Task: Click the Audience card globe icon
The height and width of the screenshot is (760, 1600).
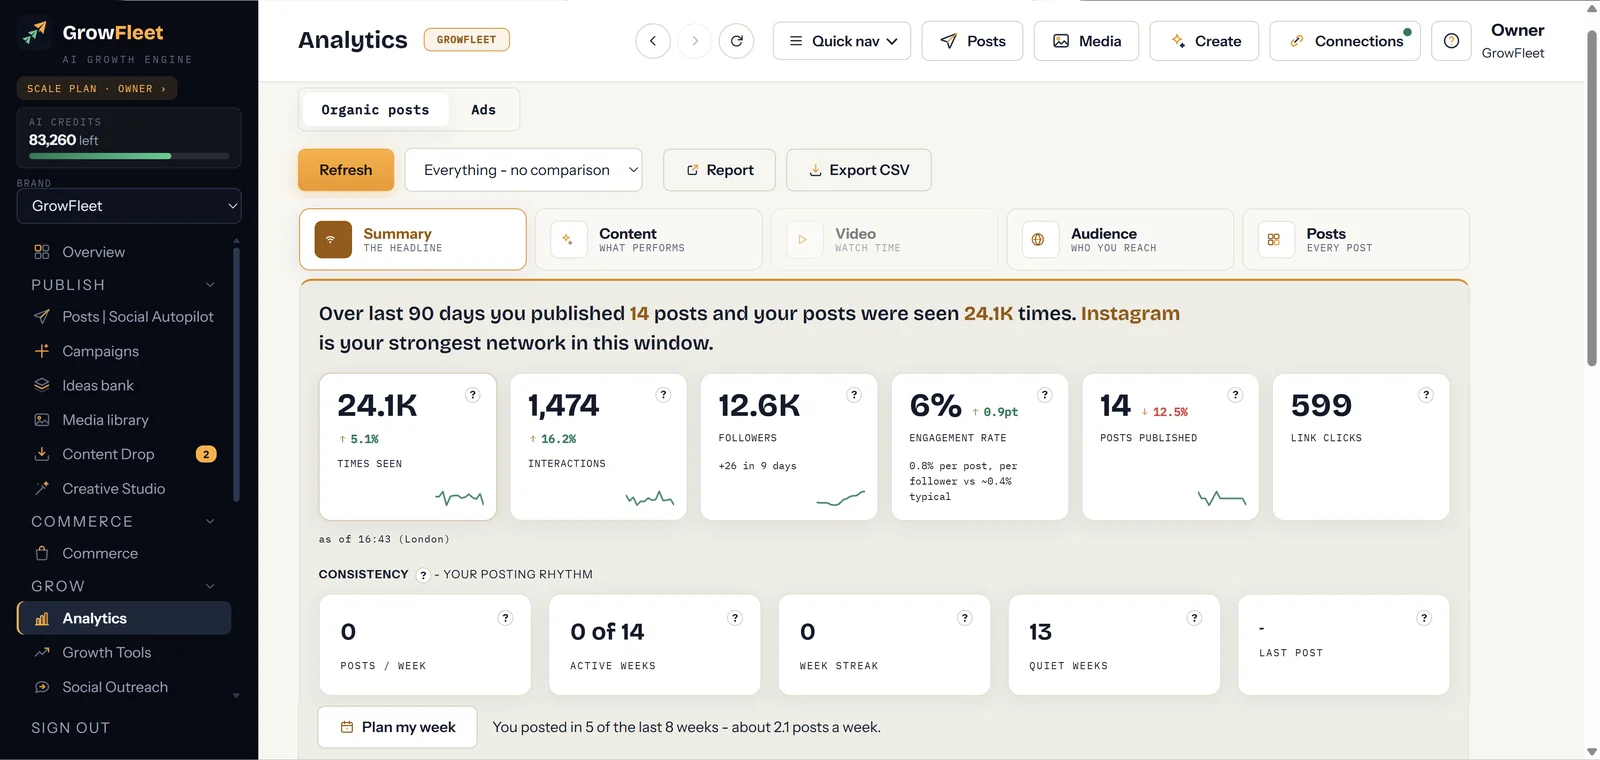Action: click(x=1038, y=240)
